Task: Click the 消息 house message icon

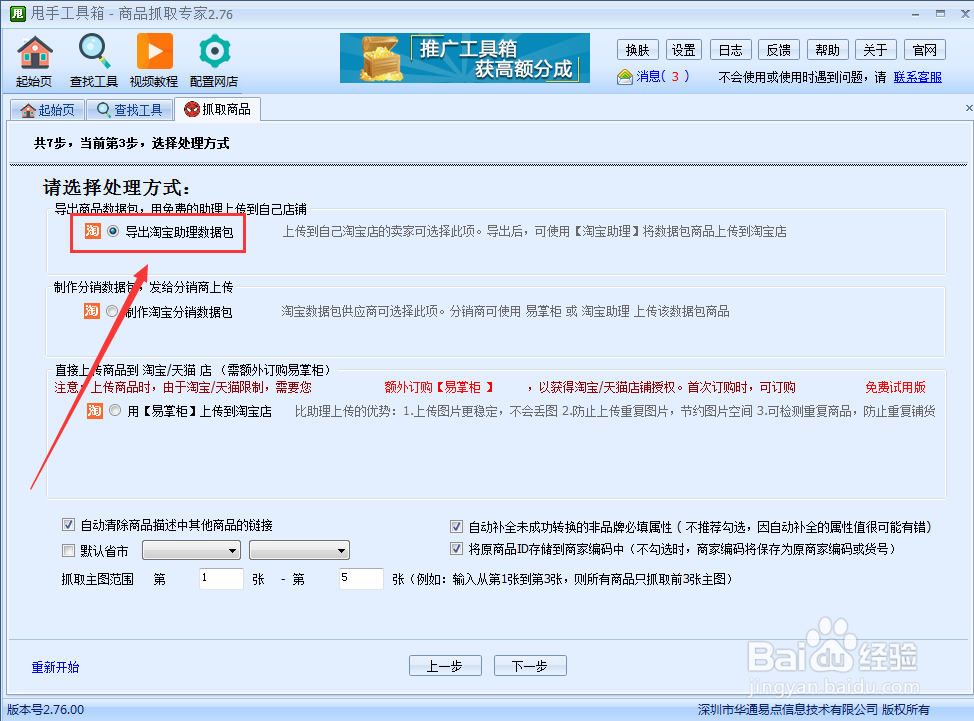Action: (x=624, y=77)
